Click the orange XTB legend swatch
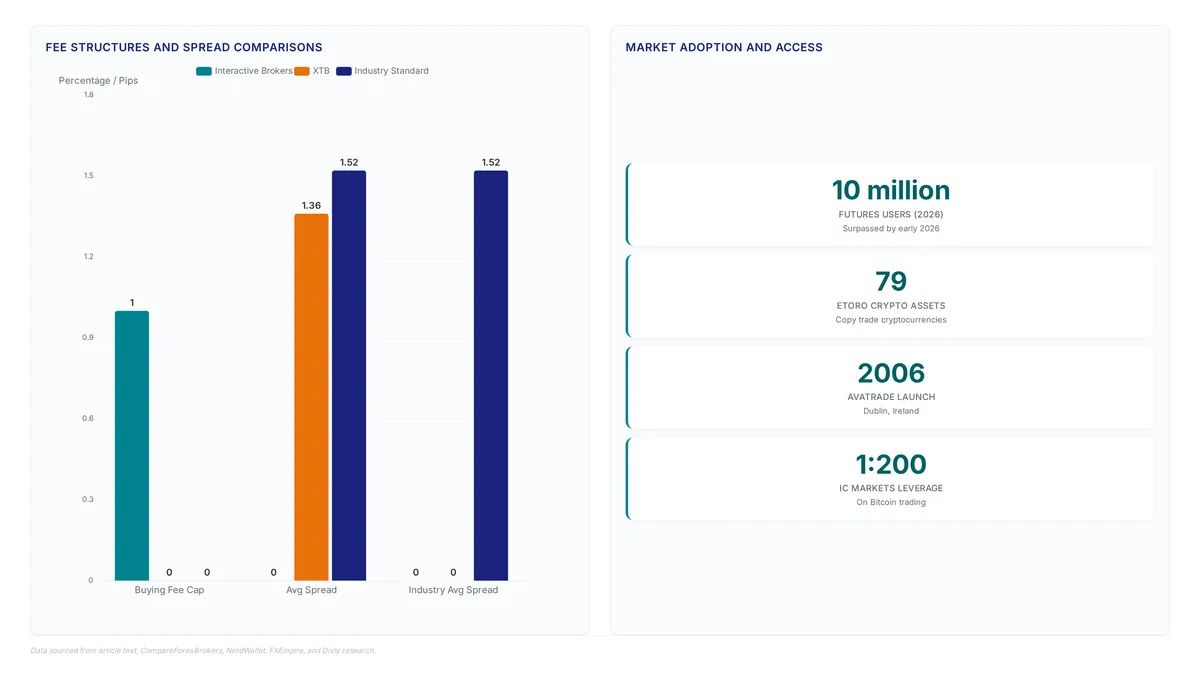 (x=302, y=71)
